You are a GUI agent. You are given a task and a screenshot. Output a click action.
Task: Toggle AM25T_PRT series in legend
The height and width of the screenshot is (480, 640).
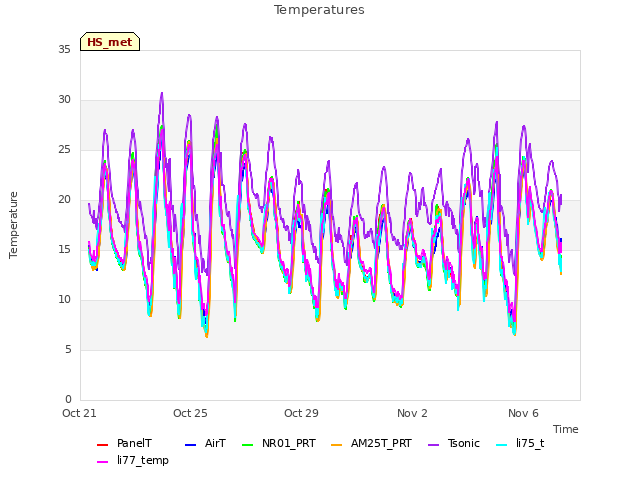click(x=371, y=444)
